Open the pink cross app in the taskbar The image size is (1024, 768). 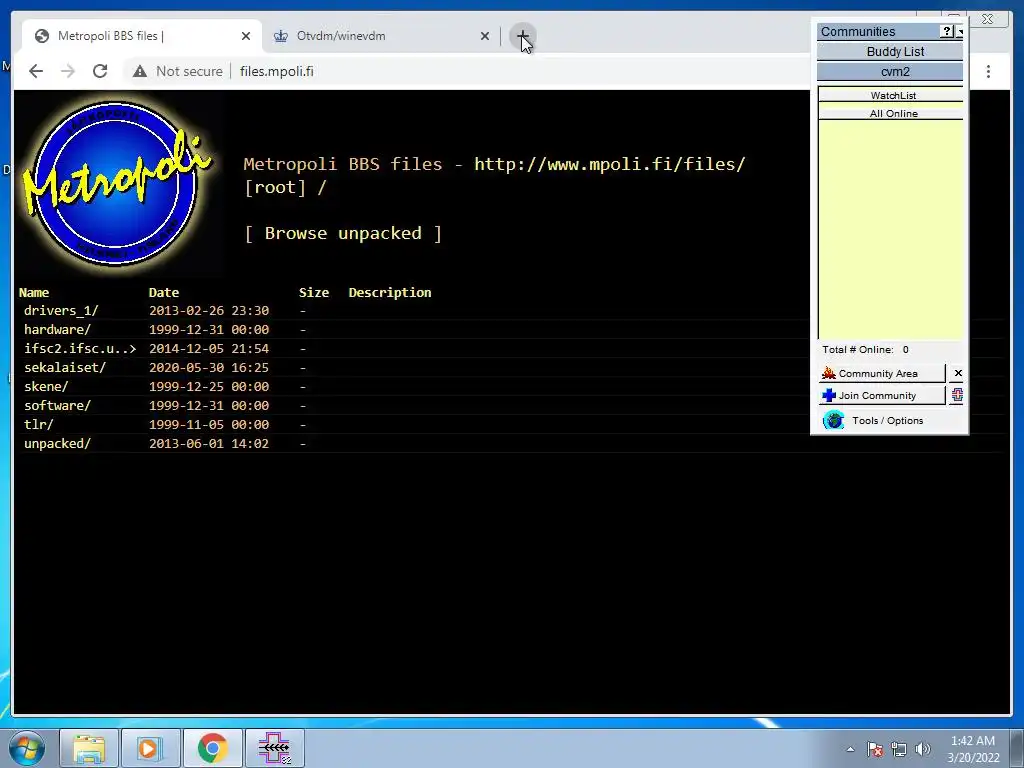click(x=275, y=748)
